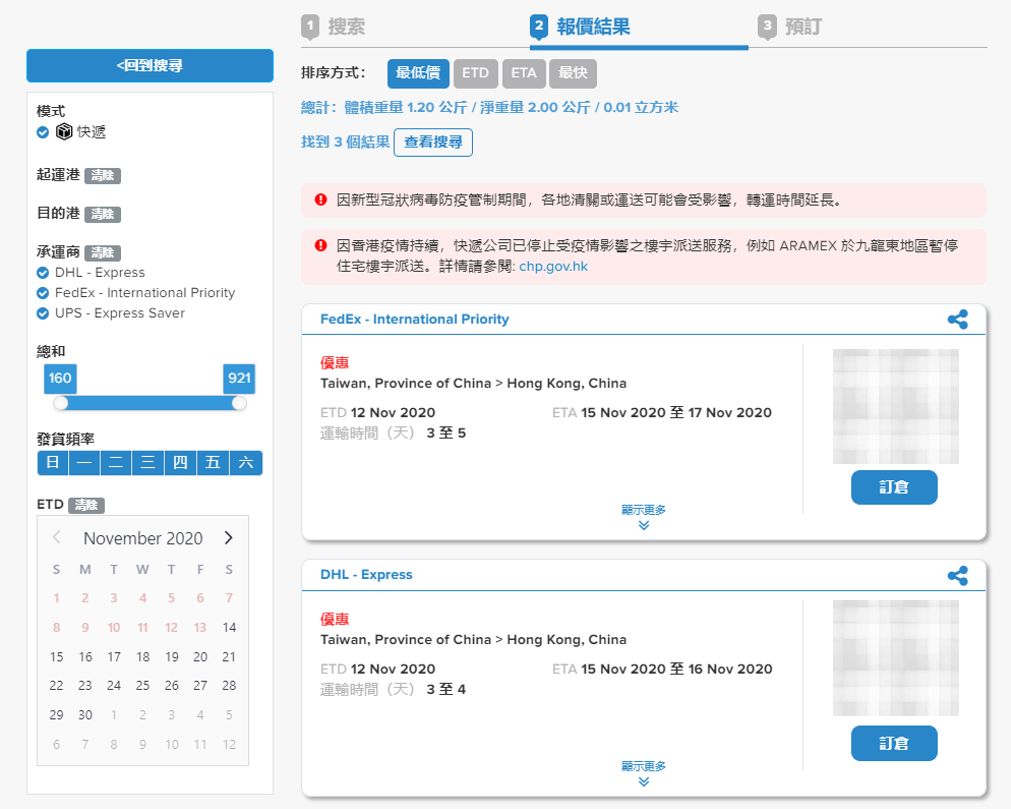Click the 總計 weight summary line
The height and width of the screenshot is (809, 1011).
coord(489,107)
